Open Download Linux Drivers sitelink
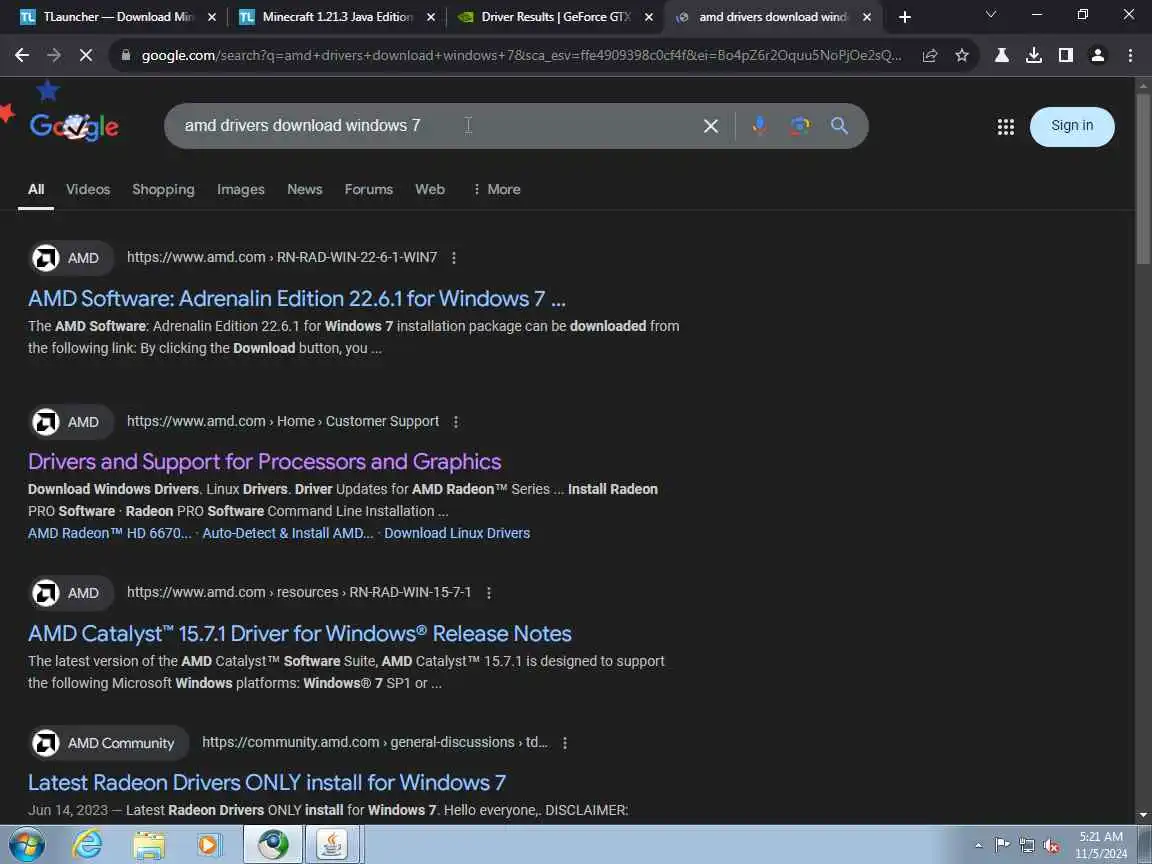 pyautogui.click(x=457, y=533)
